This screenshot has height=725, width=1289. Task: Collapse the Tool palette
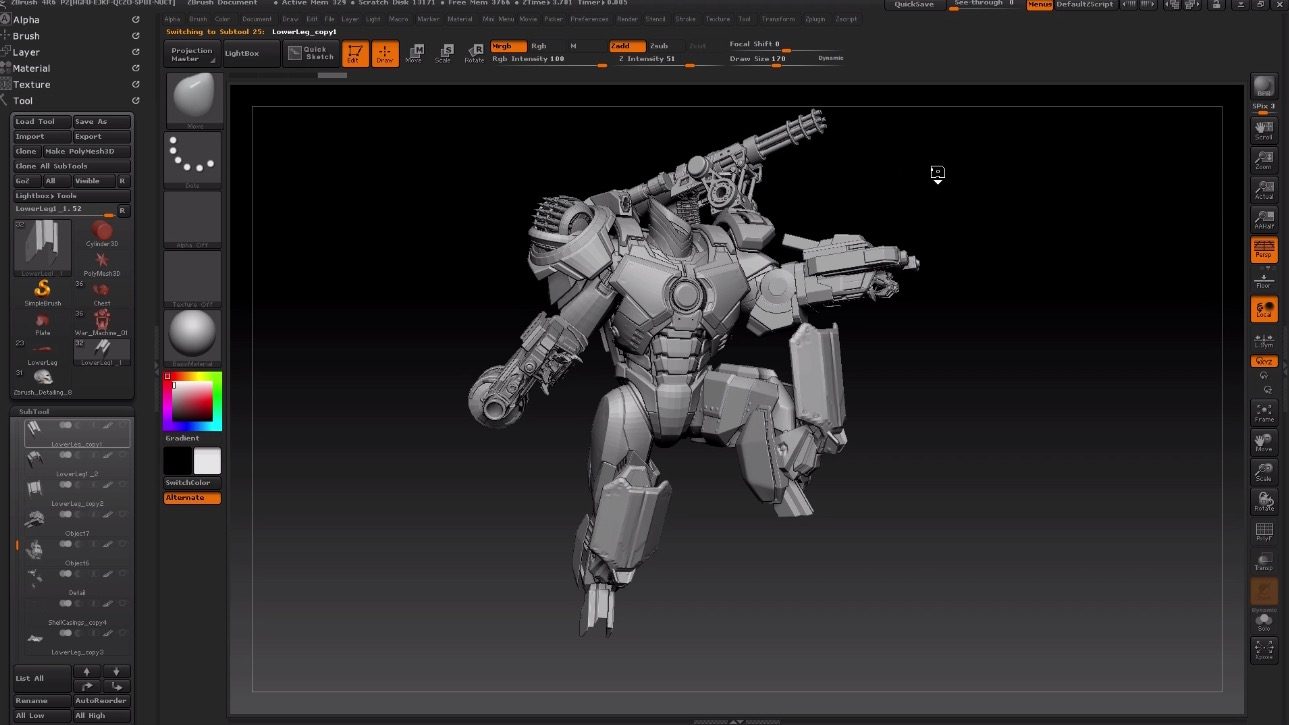[x=23, y=100]
